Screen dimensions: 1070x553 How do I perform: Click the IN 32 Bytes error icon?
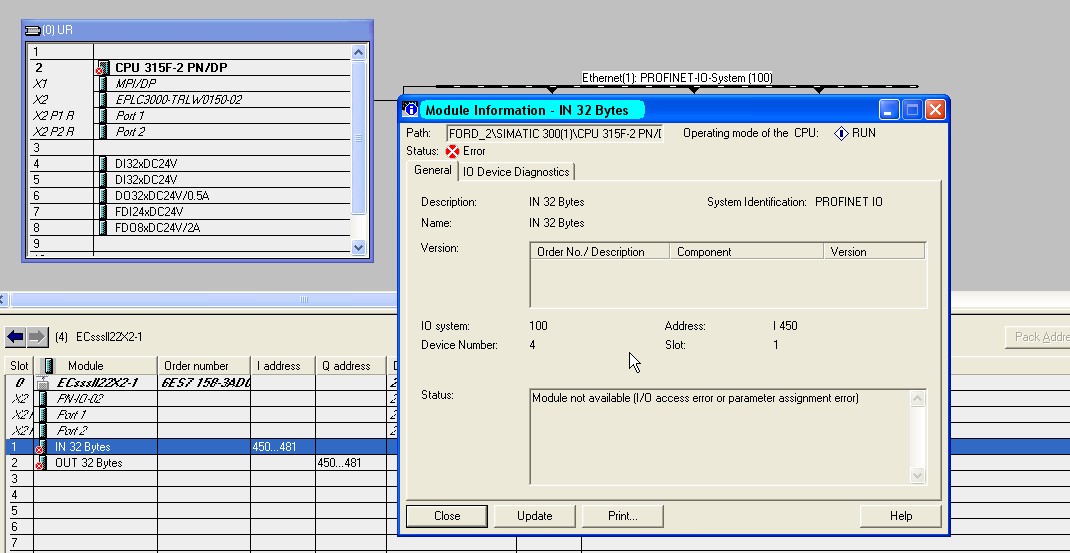click(42, 447)
